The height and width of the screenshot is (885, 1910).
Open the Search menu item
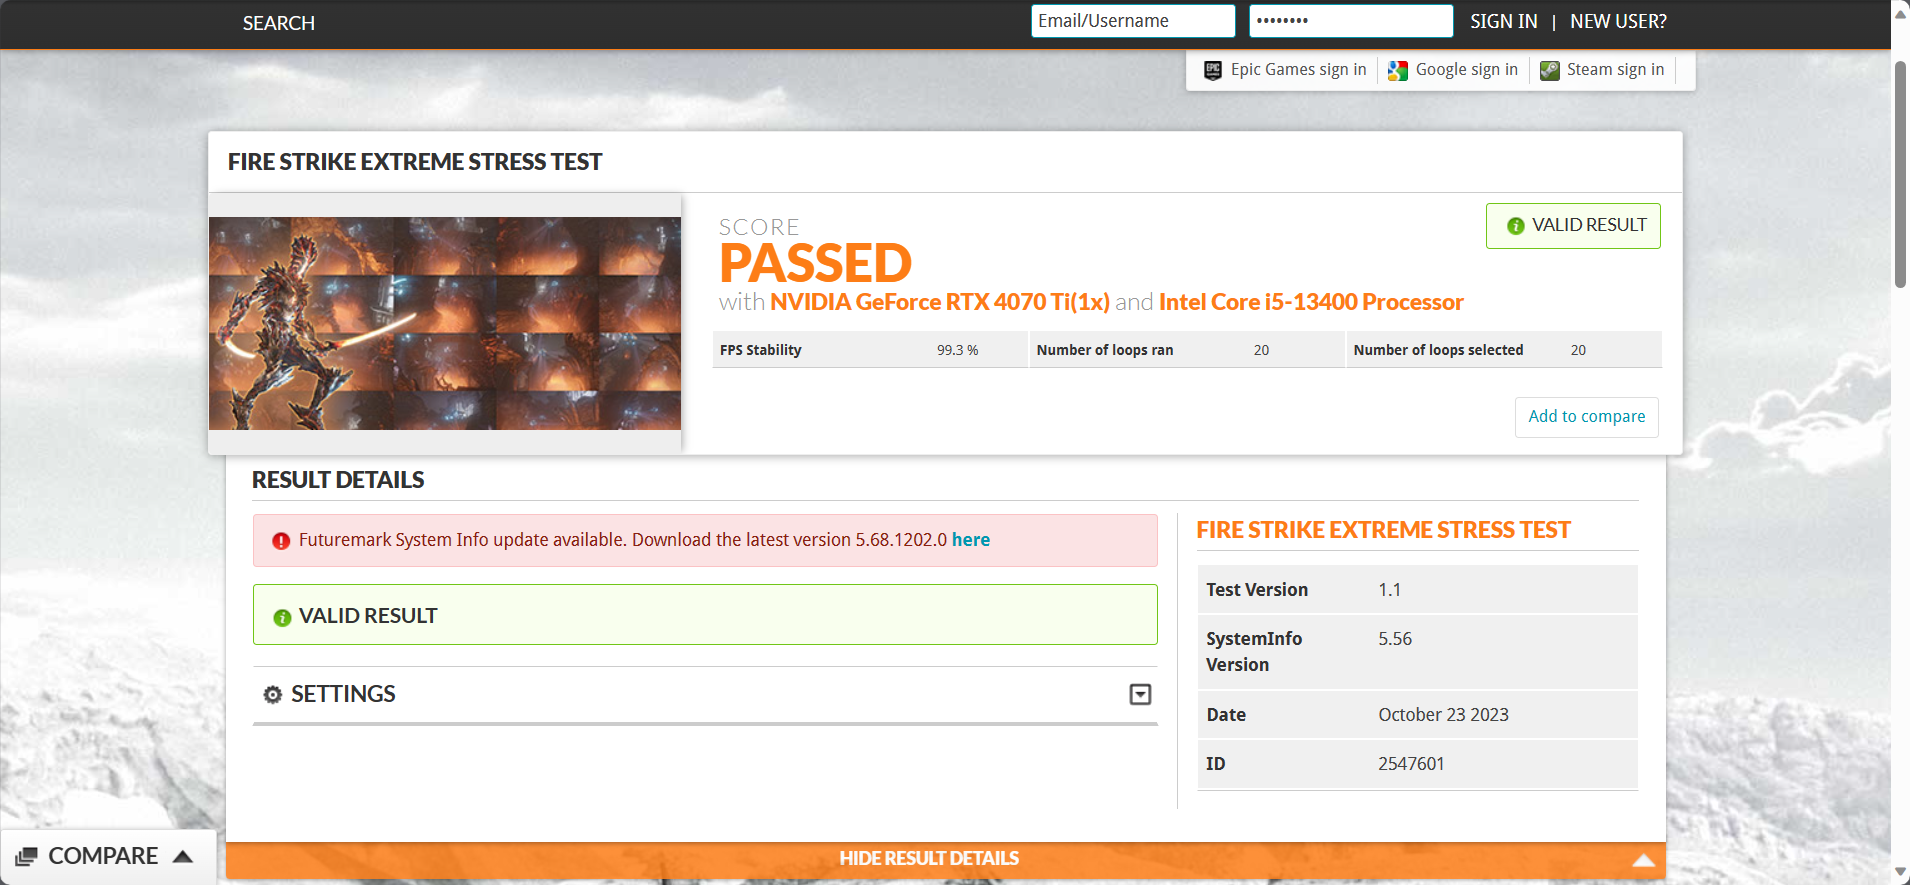(x=278, y=23)
